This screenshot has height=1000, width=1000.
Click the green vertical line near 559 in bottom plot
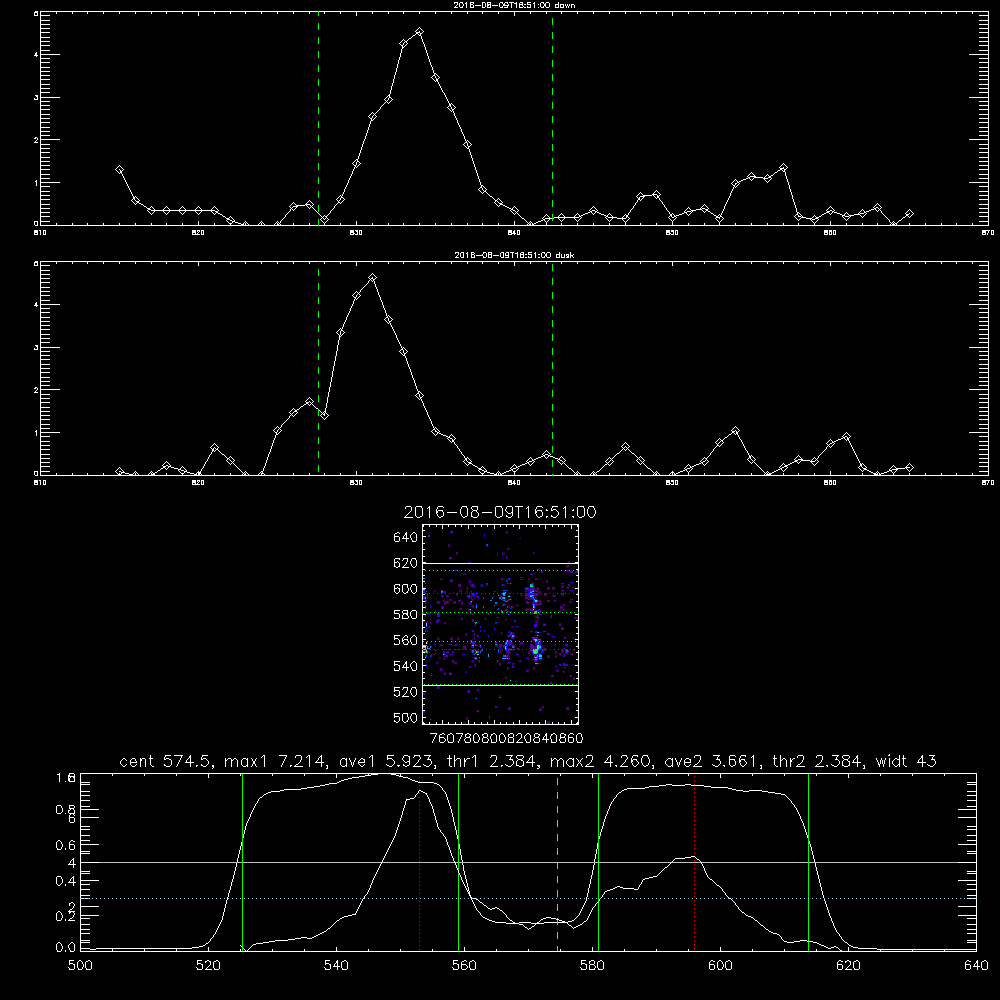click(x=459, y=862)
